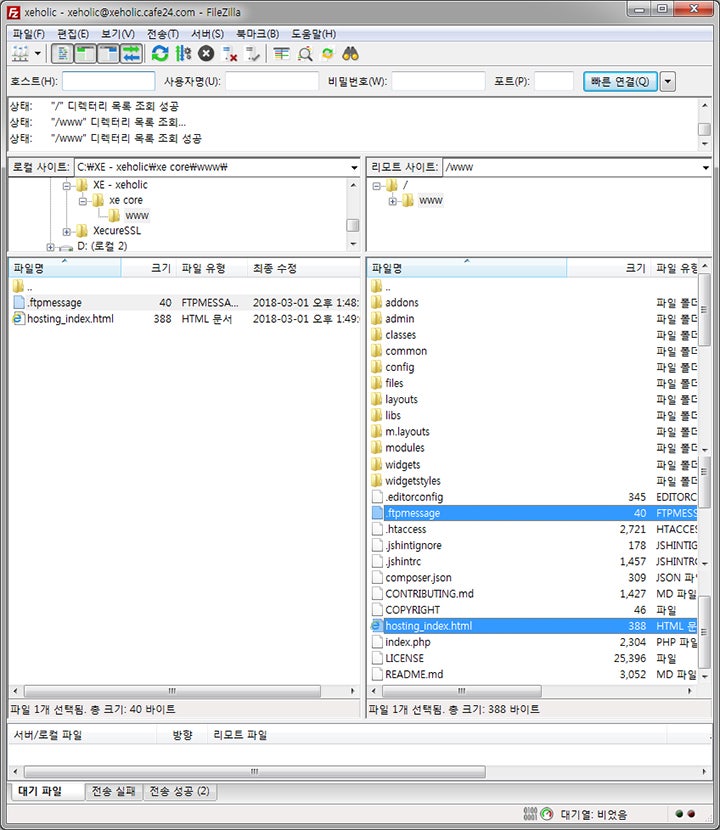Sort local list by 파일 유형 column

point(212,268)
